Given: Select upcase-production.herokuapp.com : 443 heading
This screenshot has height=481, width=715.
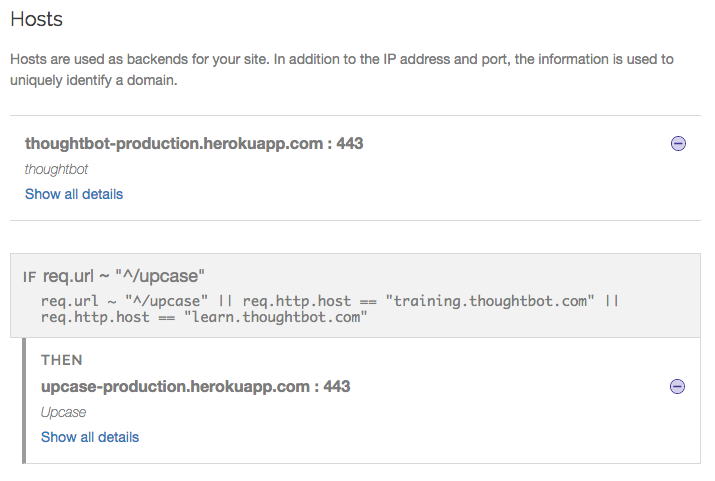Looking at the screenshot, I should (x=196, y=387).
